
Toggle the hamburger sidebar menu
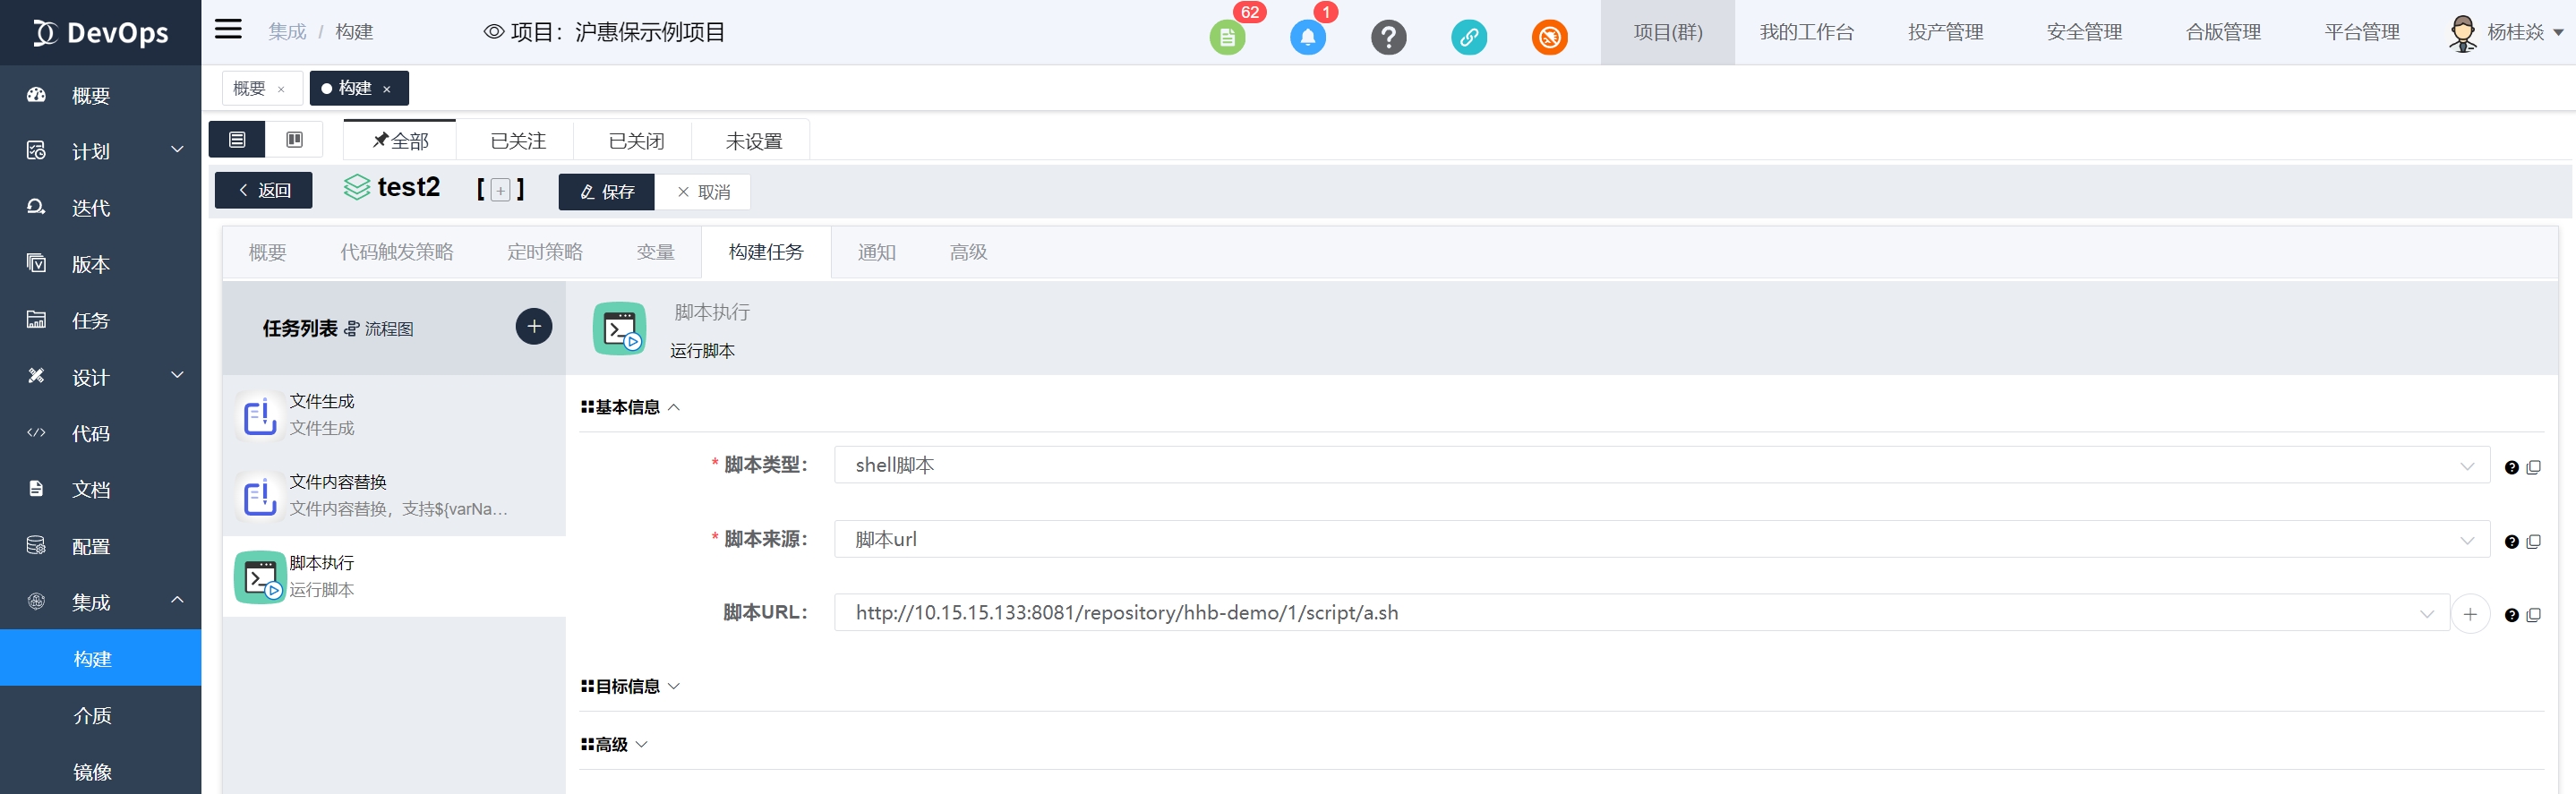coord(228,29)
